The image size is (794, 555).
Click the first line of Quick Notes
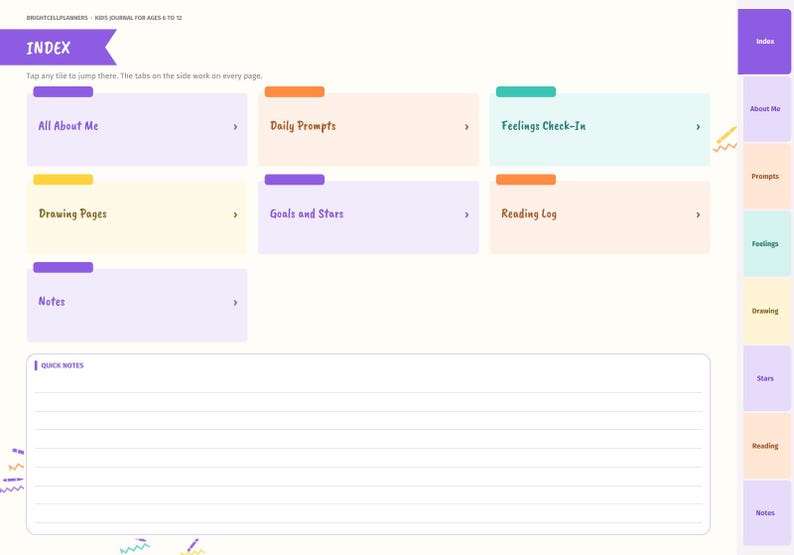(x=368, y=384)
